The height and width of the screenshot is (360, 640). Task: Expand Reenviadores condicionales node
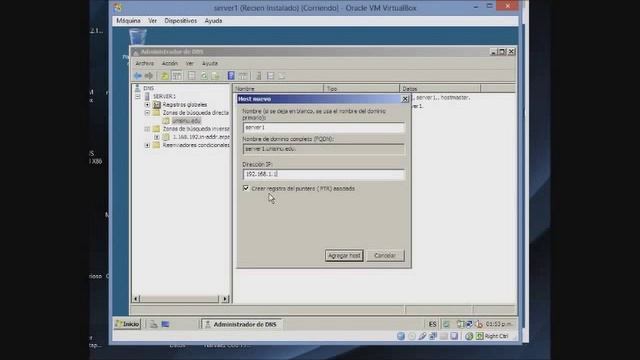[147, 145]
